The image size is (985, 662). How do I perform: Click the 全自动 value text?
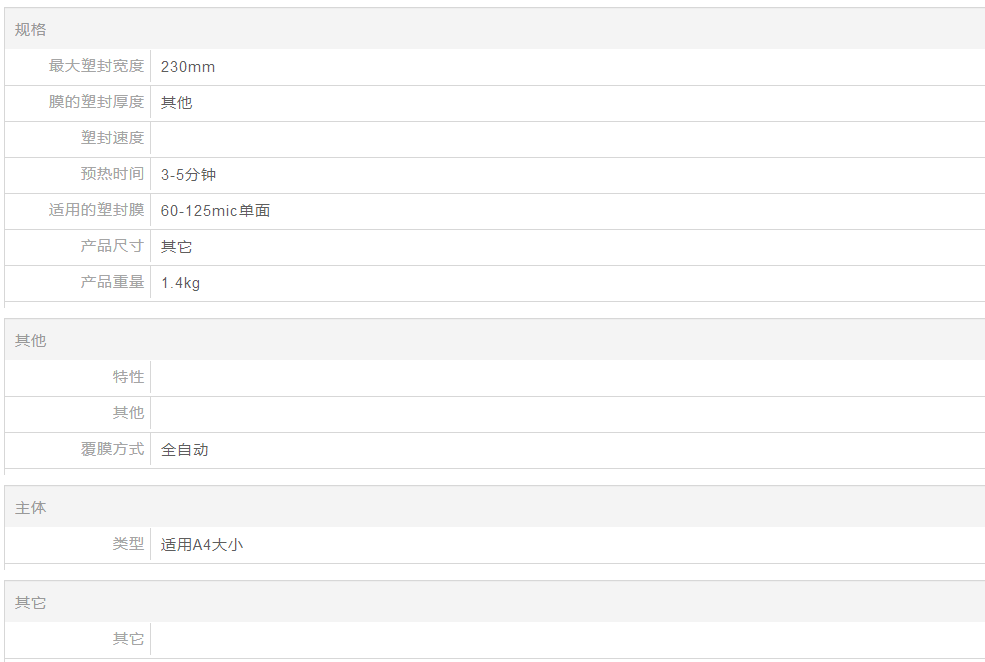[x=185, y=450]
